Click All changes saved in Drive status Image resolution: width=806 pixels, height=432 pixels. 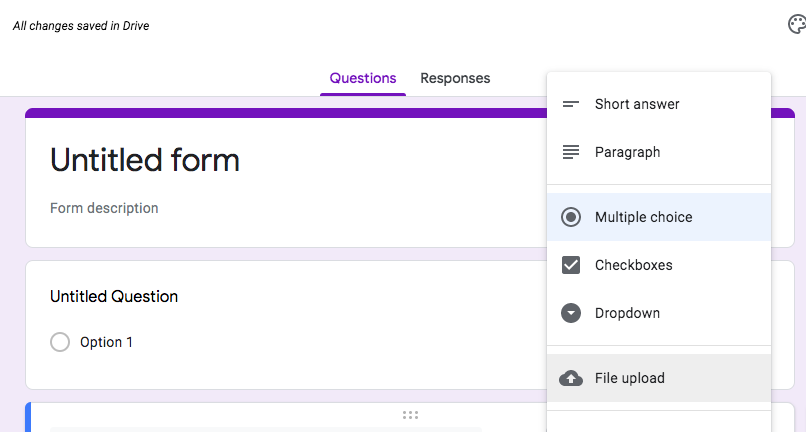point(81,26)
